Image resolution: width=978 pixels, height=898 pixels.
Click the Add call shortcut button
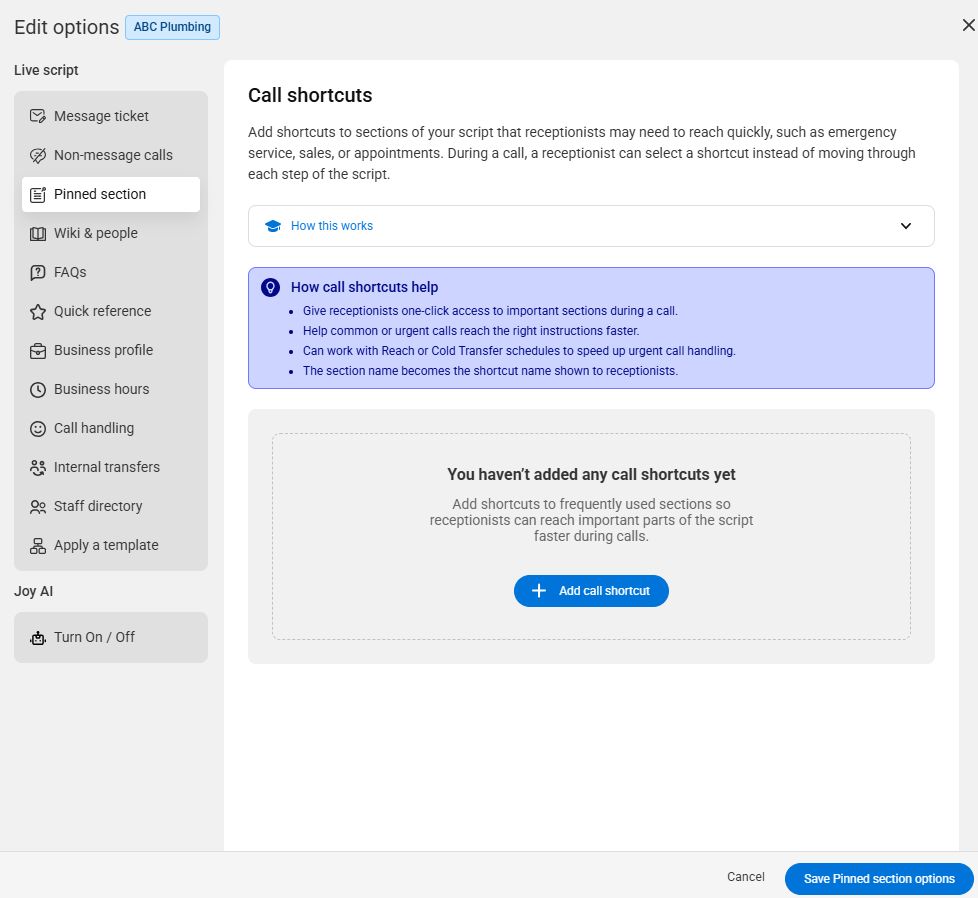click(x=591, y=591)
